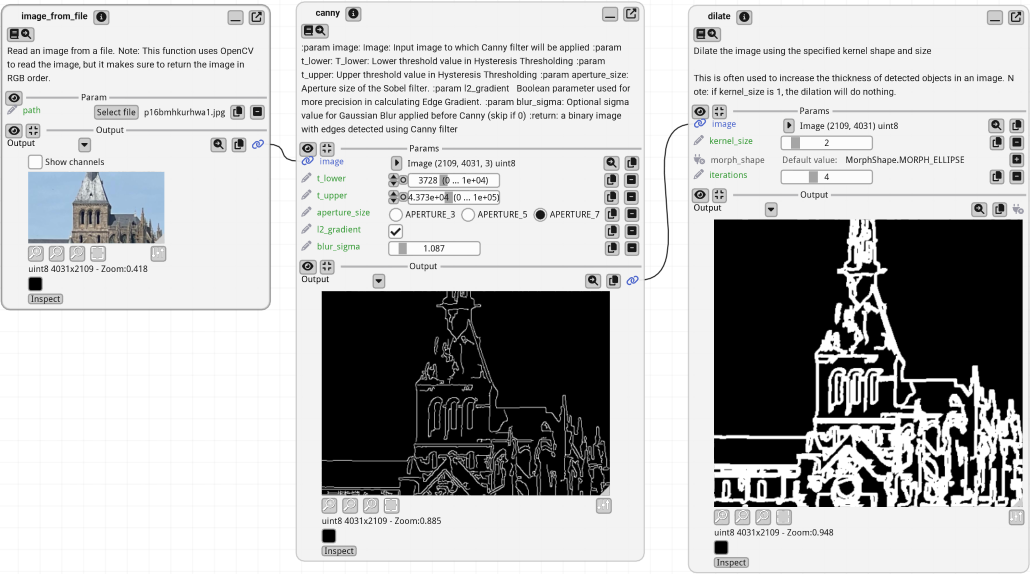Toggle visibility of the dilate Params section
This screenshot has height=574, width=1030.
pos(700,111)
